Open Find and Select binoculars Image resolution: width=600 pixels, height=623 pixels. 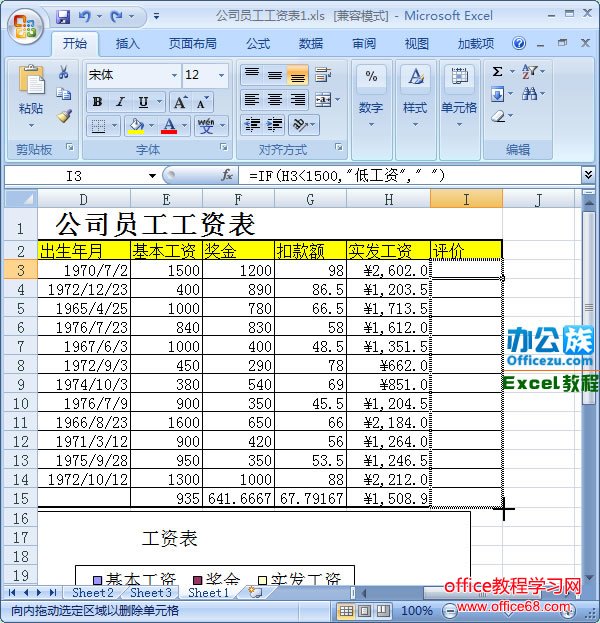click(x=529, y=94)
